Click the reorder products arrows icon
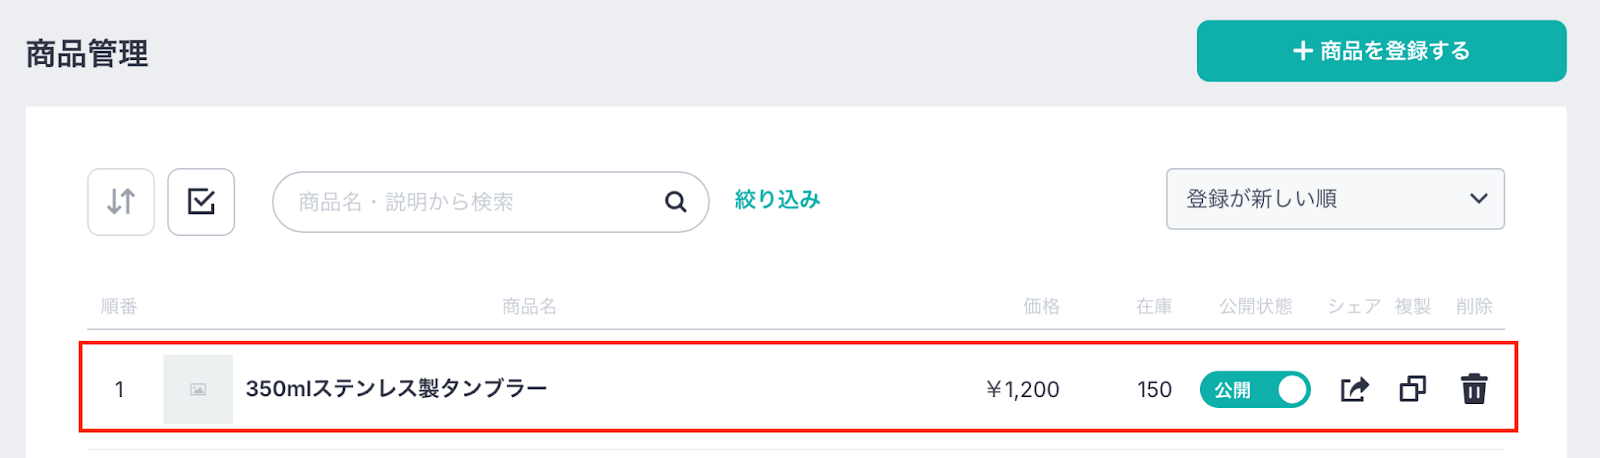 (x=121, y=202)
